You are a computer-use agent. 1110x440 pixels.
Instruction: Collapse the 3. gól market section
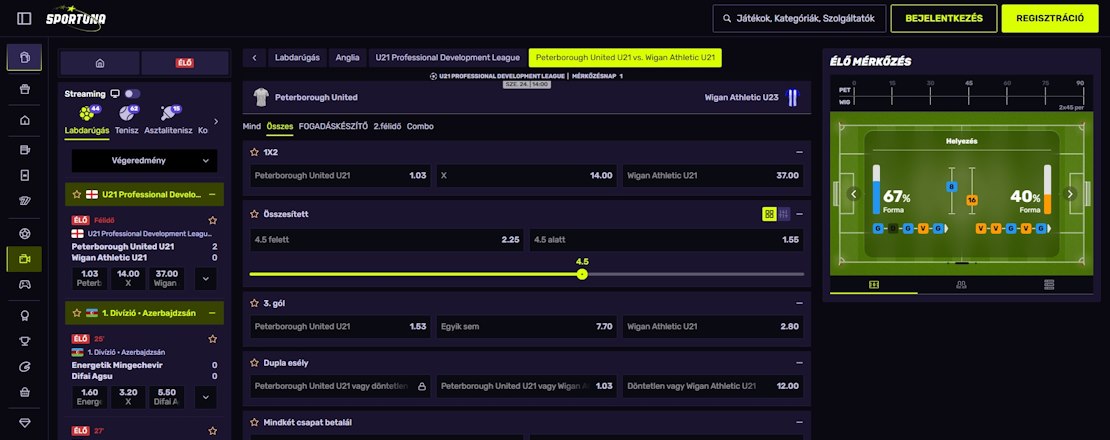[x=799, y=303]
